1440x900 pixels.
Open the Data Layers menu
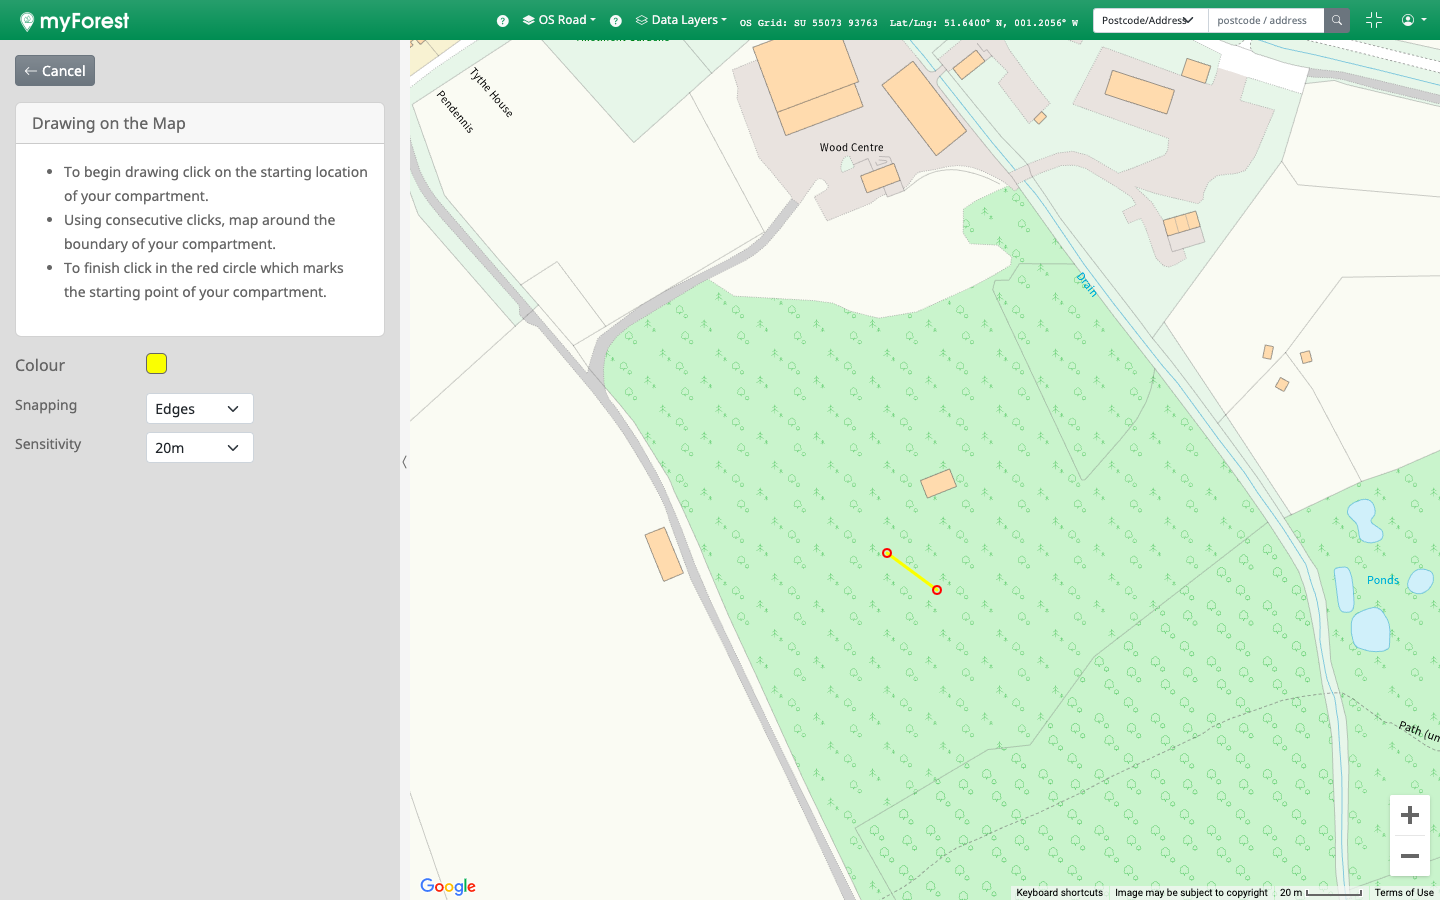pos(682,20)
